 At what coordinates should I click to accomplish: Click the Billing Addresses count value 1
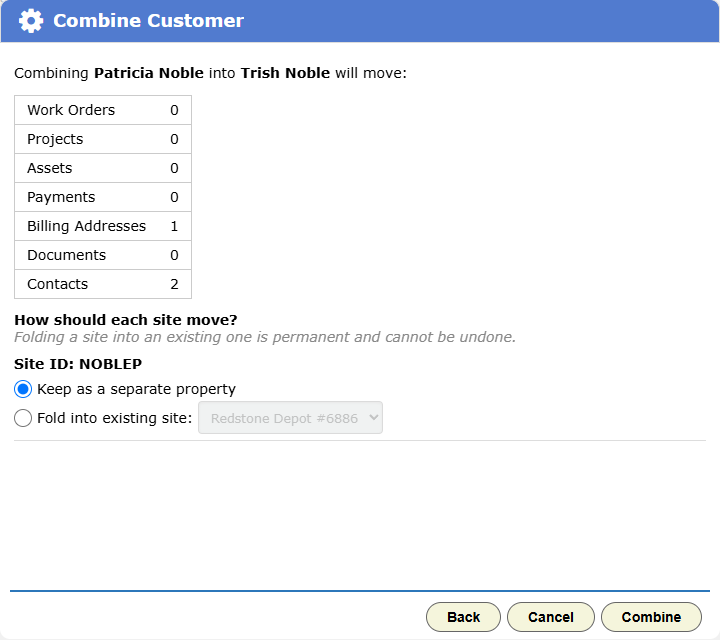[x=174, y=226]
